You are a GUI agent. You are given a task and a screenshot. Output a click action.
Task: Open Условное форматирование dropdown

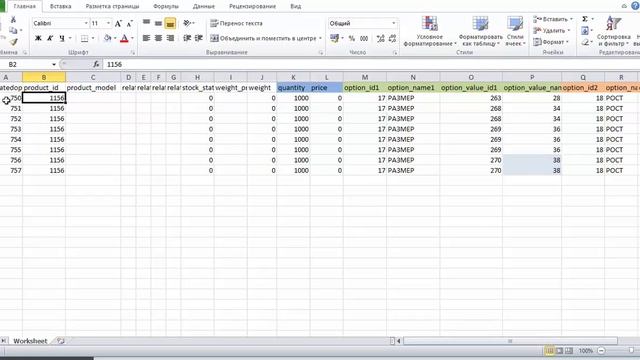[x=430, y=31]
